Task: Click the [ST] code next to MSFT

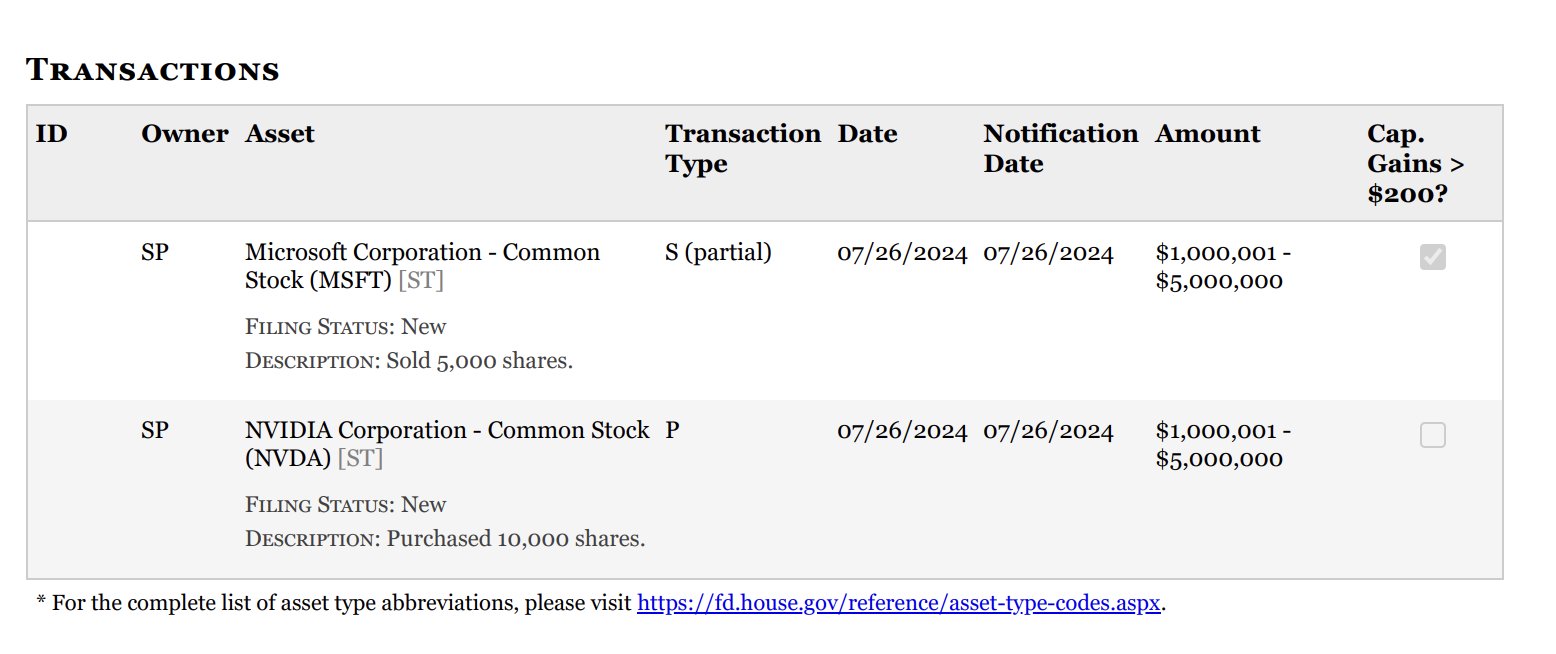Action: coord(420,281)
